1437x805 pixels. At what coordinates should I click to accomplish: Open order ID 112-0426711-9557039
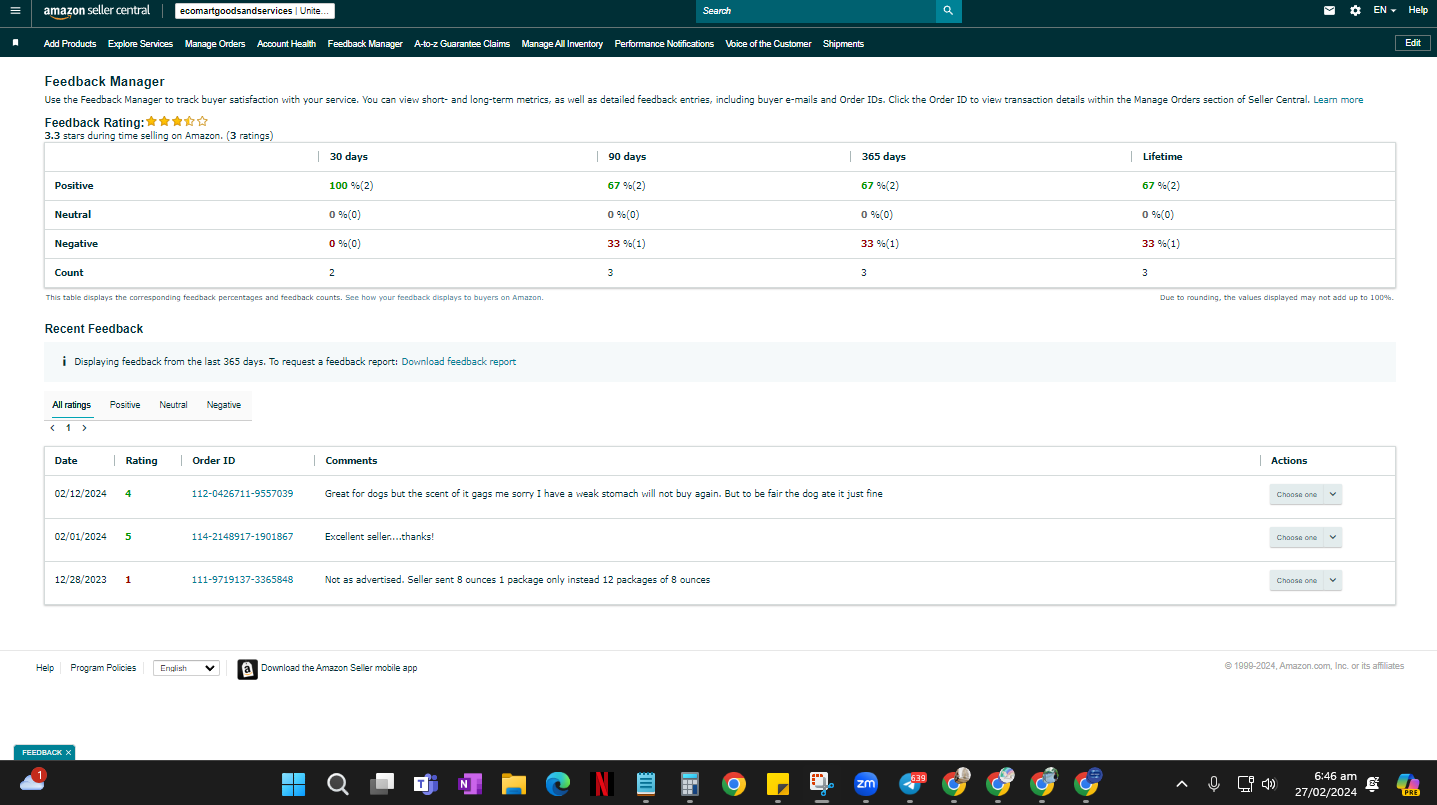coord(242,494)
